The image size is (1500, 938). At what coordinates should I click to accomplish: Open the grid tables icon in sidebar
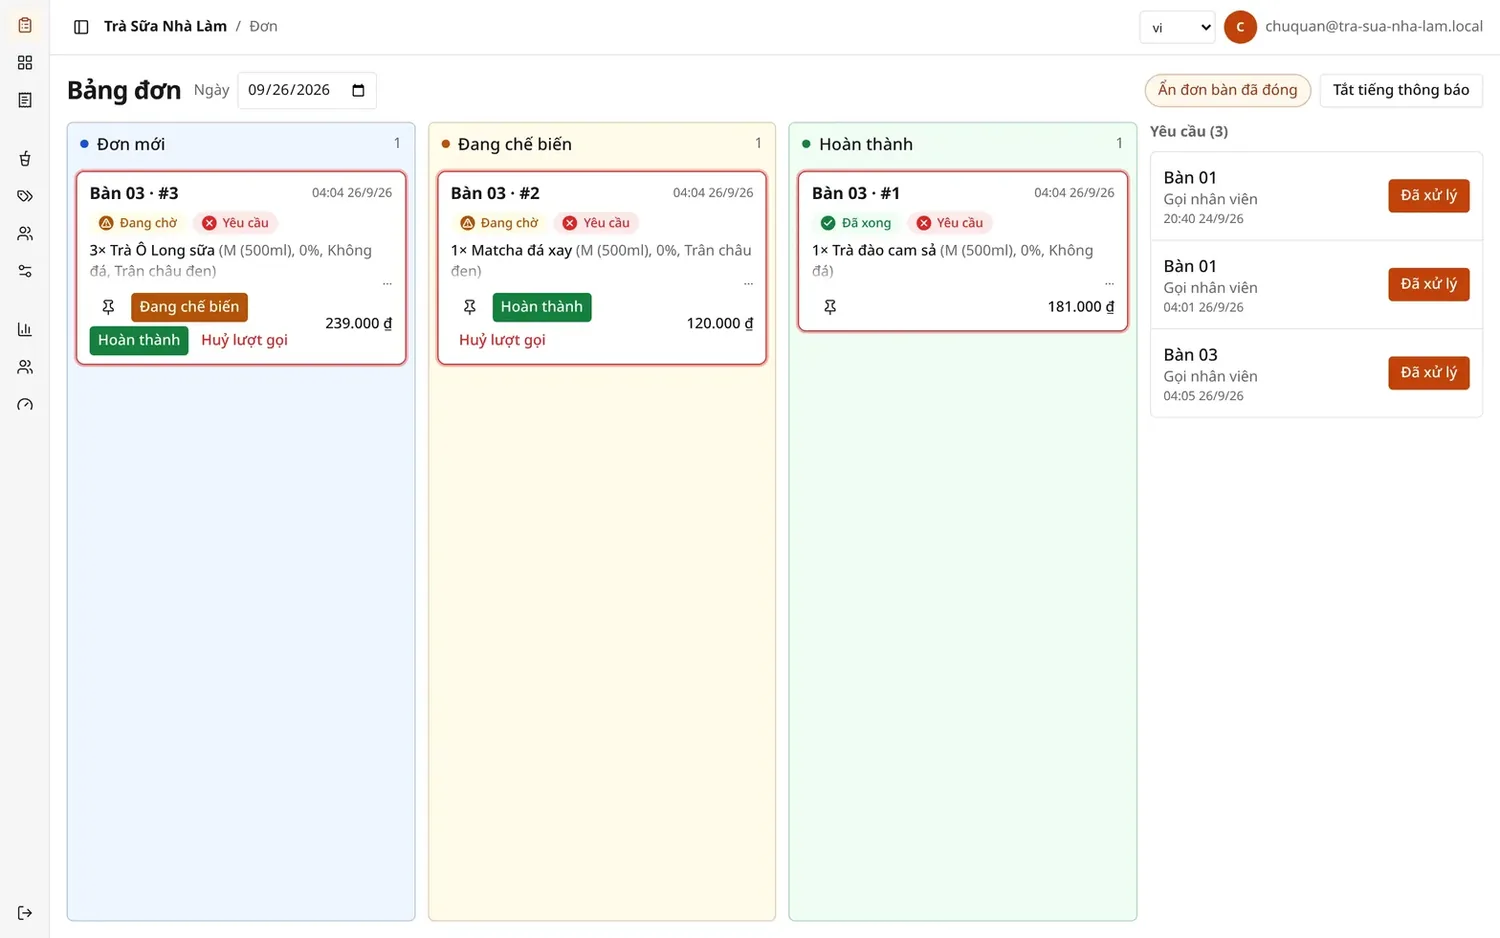pos(25,62)
